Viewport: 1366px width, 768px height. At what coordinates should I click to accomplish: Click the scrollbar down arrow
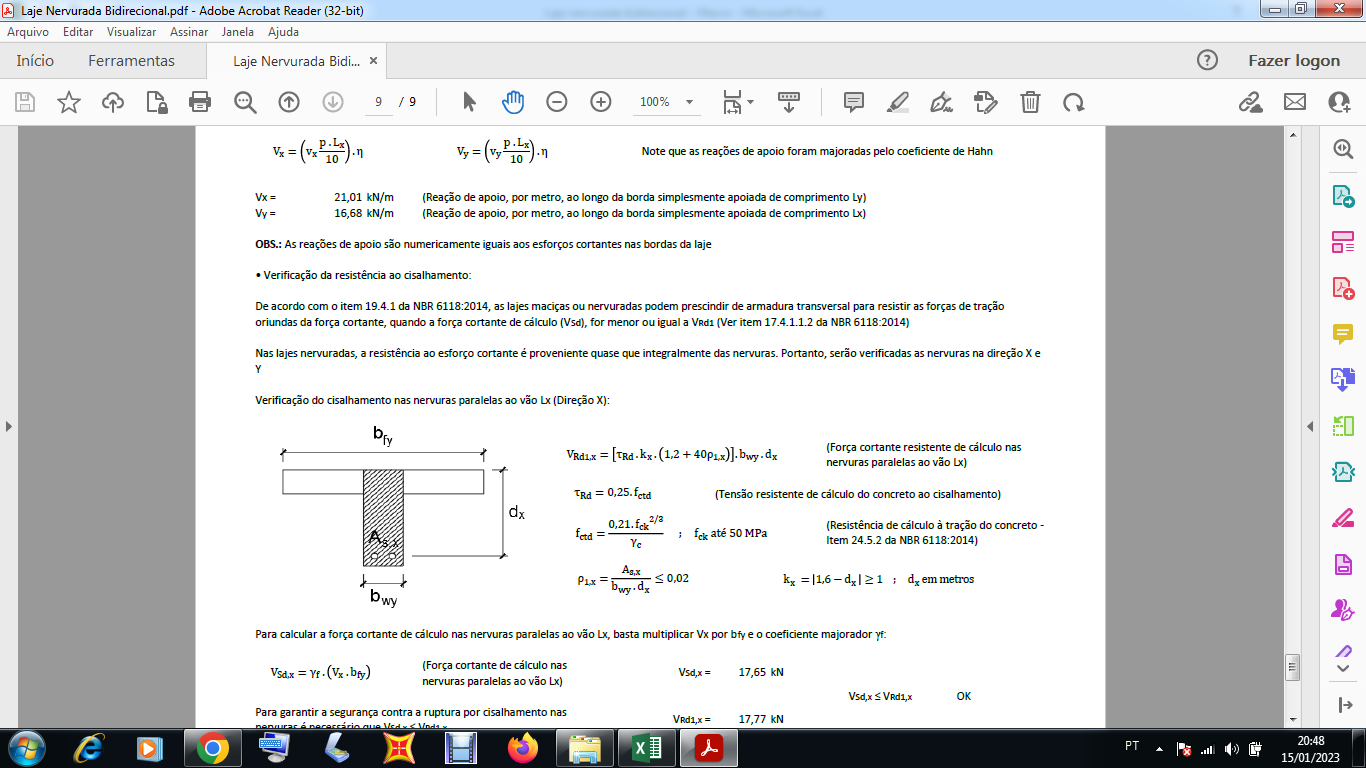[x=1291, y=720]
